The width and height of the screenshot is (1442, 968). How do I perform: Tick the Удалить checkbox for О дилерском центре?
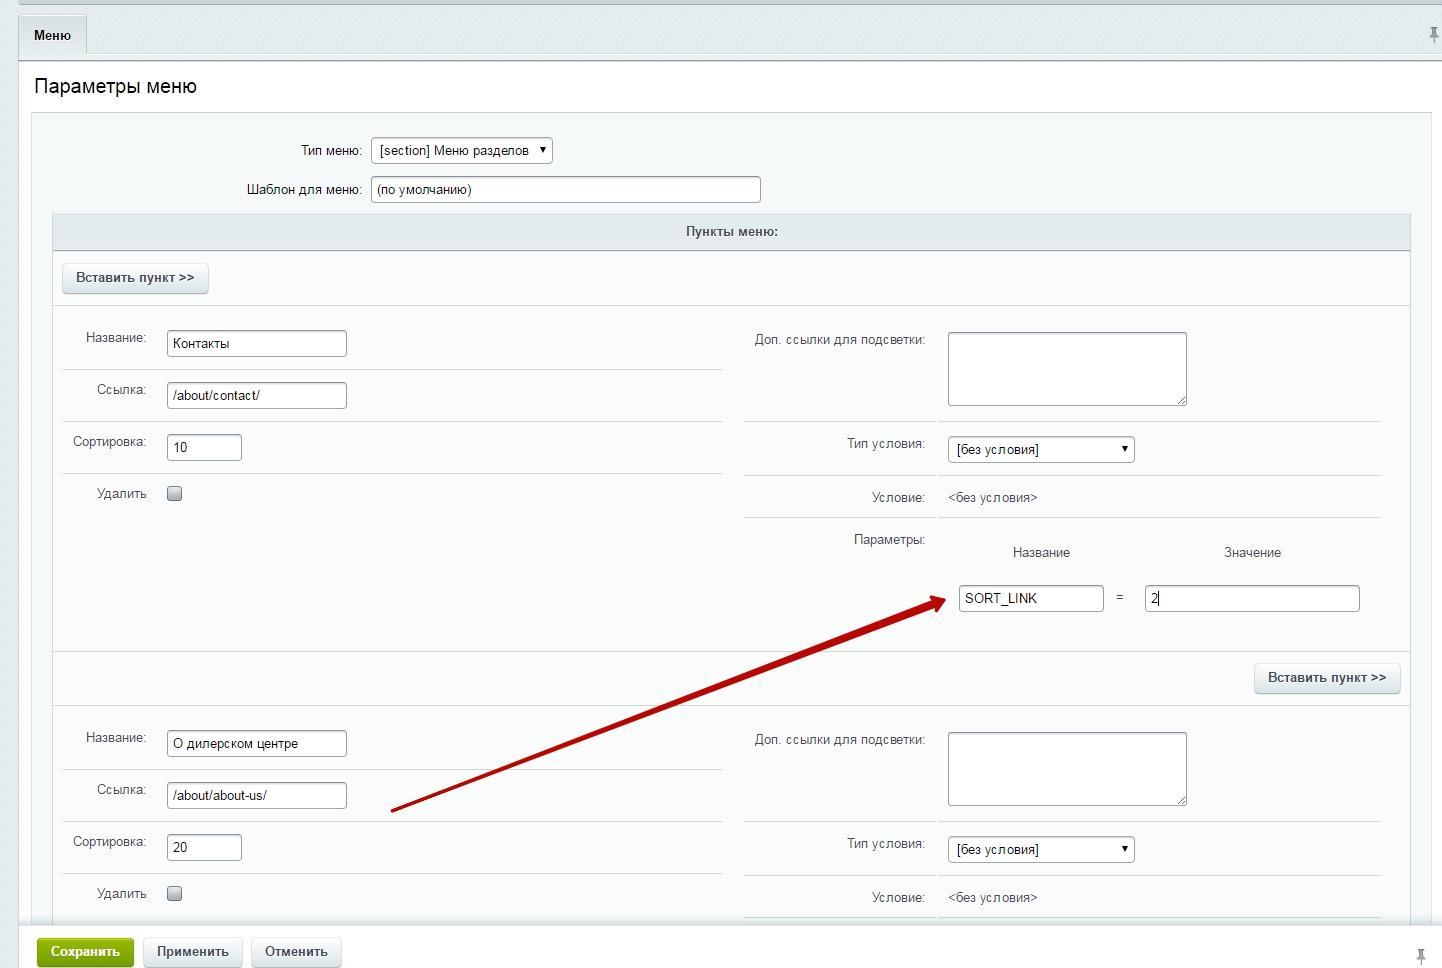coord(175,894)
